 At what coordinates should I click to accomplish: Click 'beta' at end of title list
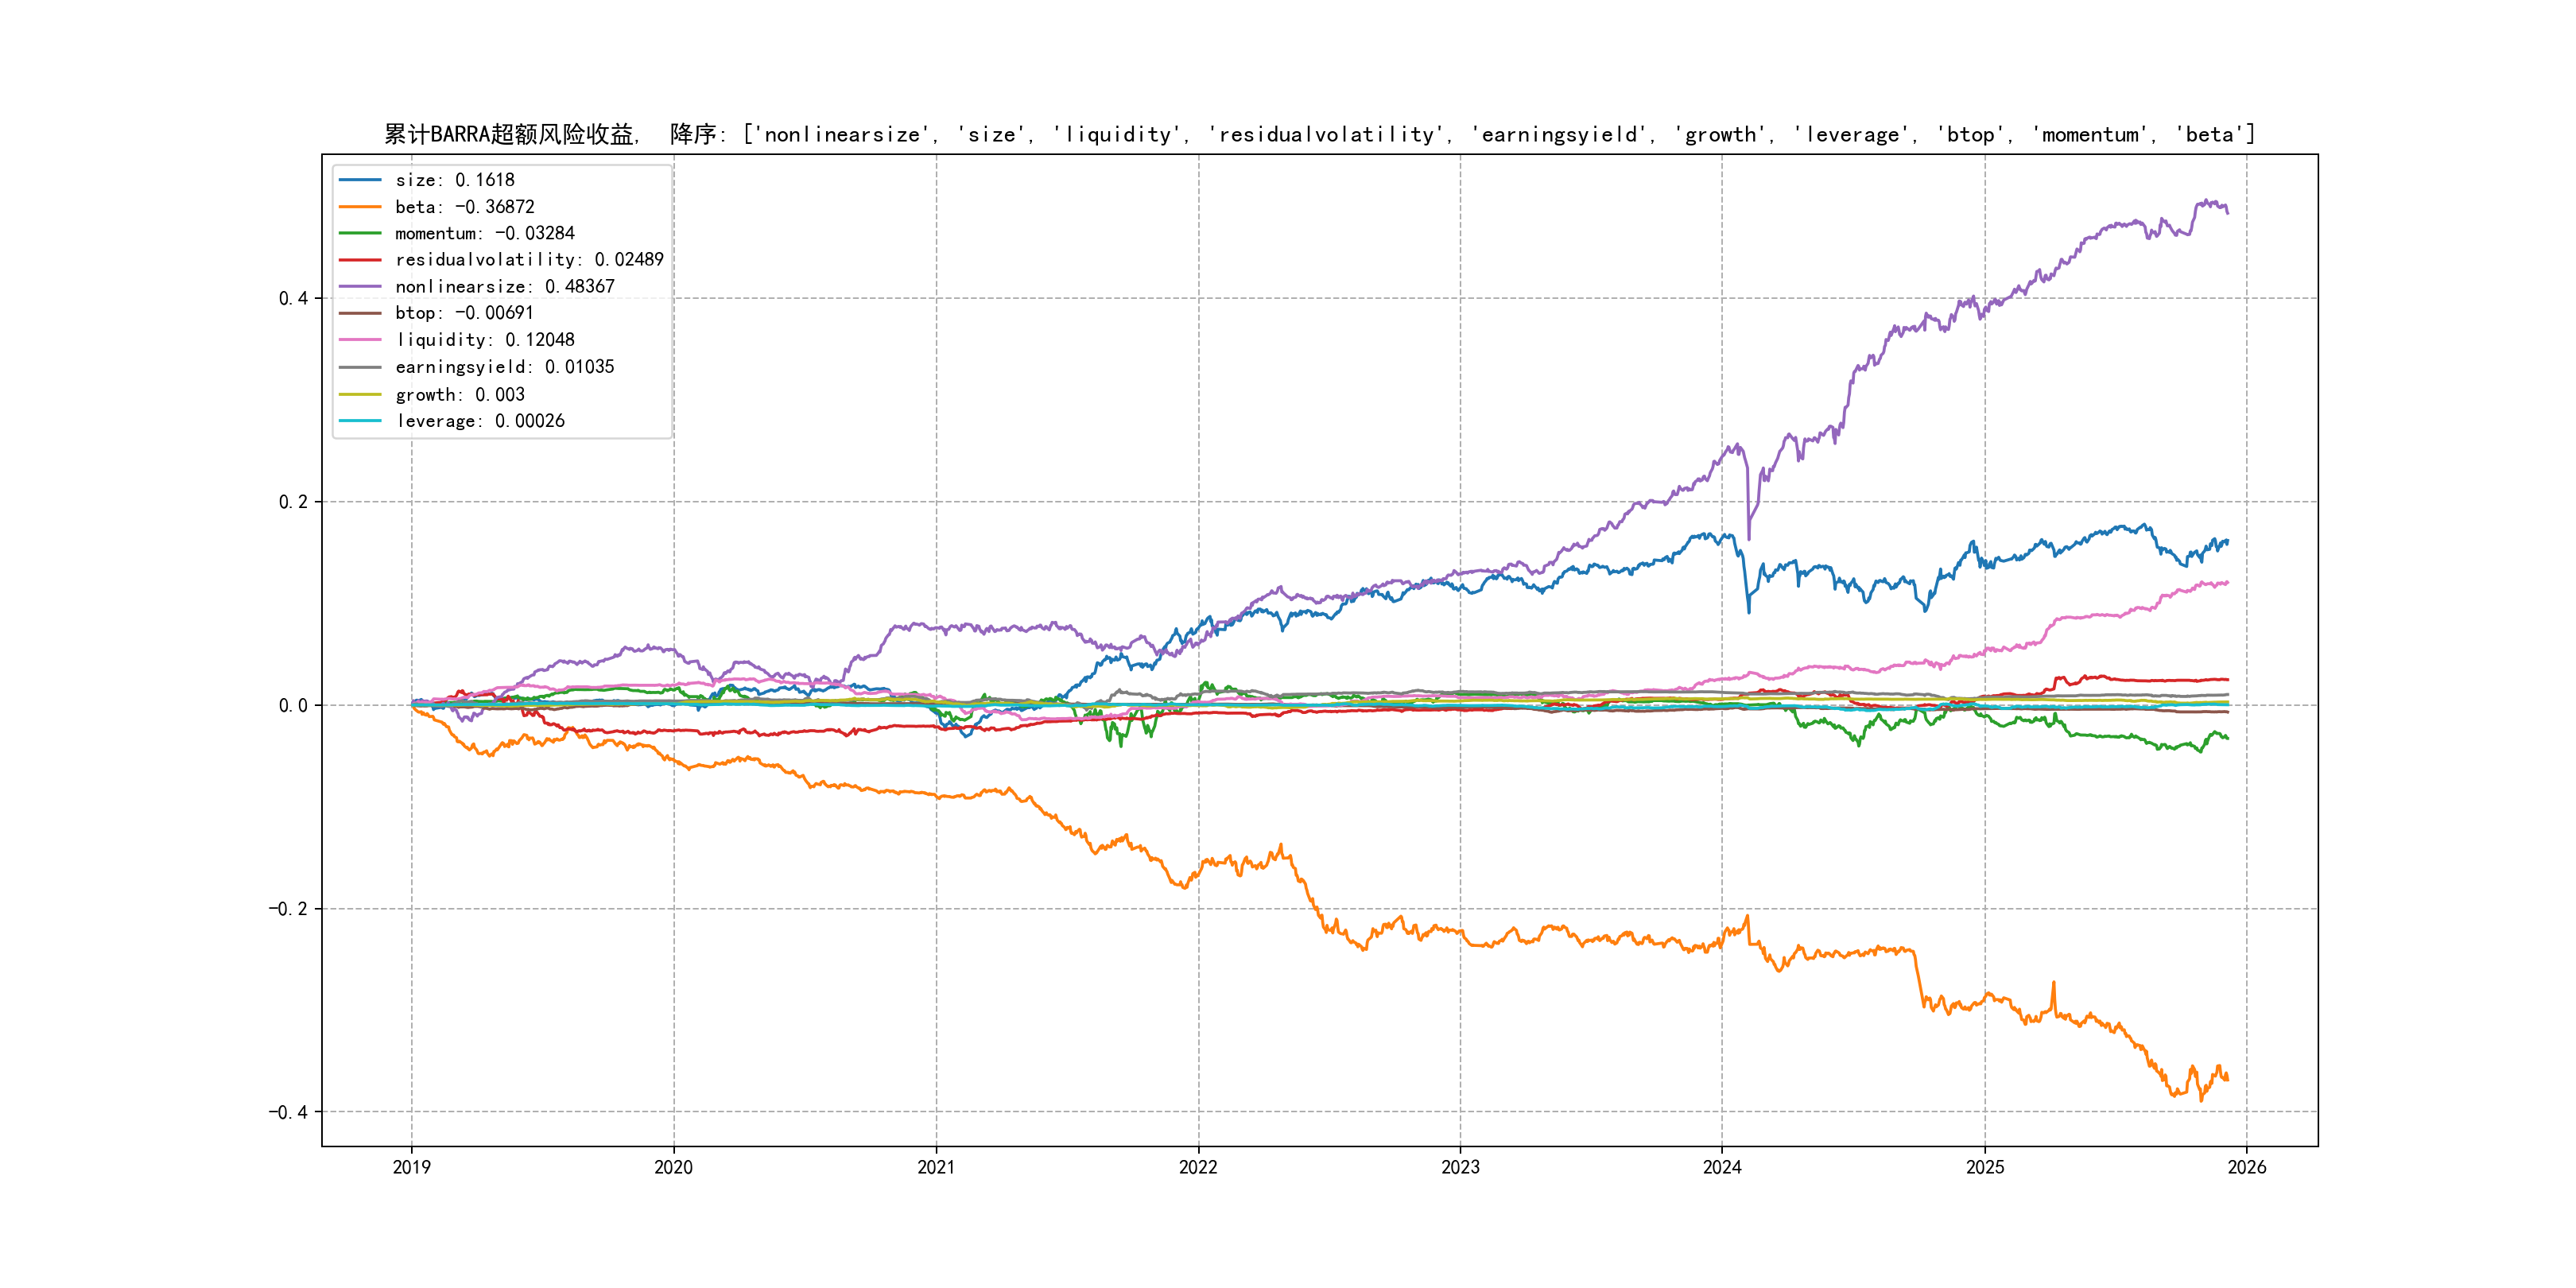[x=2209, y=134]
